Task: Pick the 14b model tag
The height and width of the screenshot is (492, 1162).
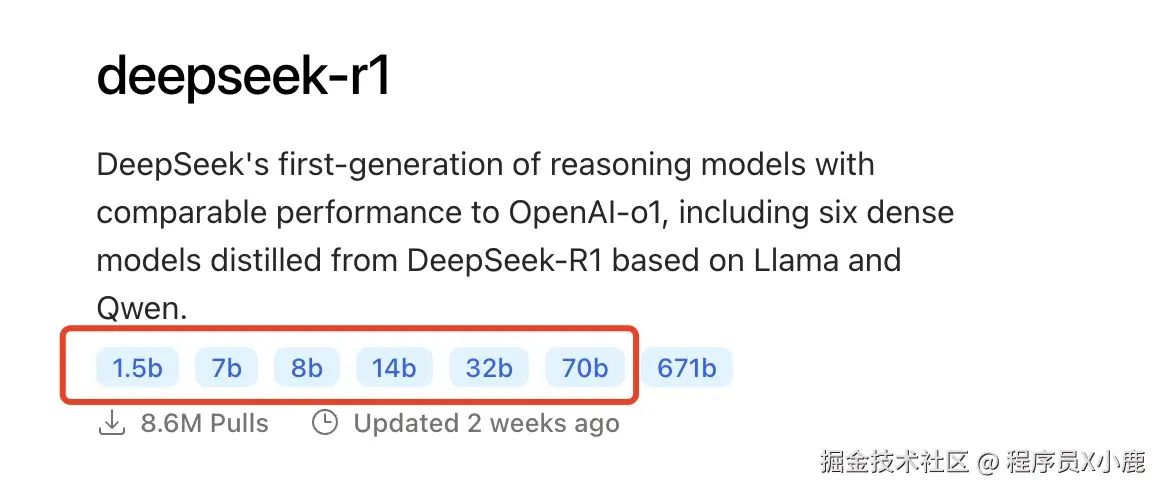Action: (x=393, y=368)
